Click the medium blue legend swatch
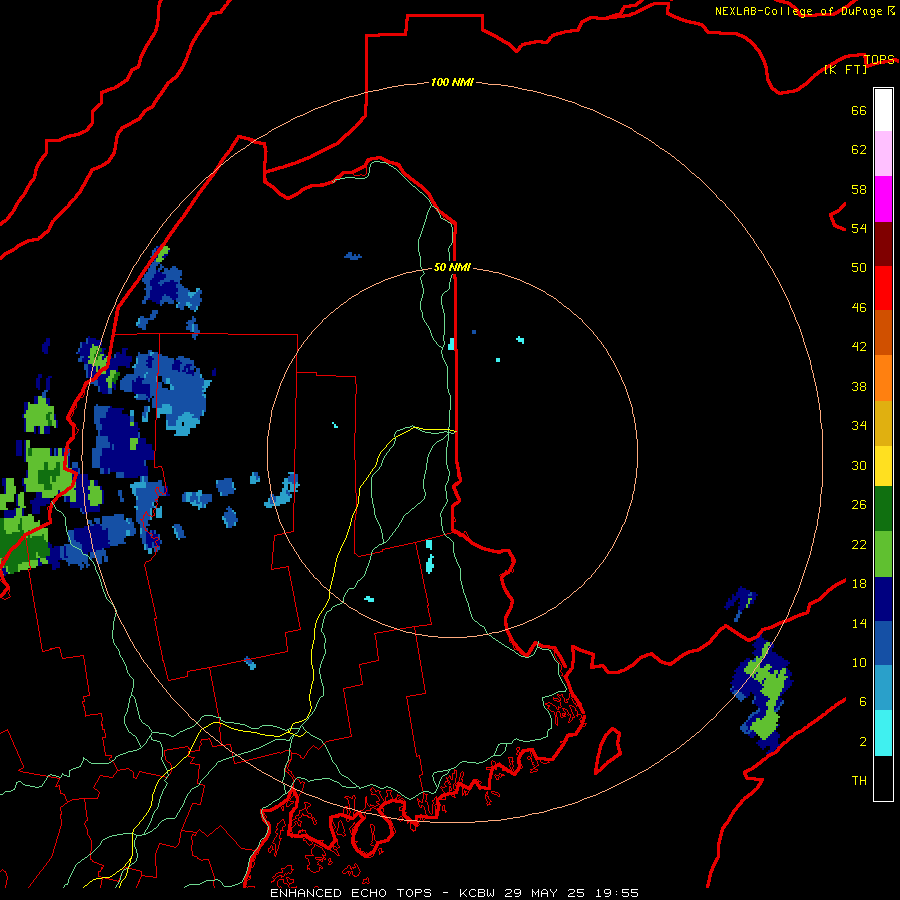Screen dimensions: 900x900 coord(883,644)
